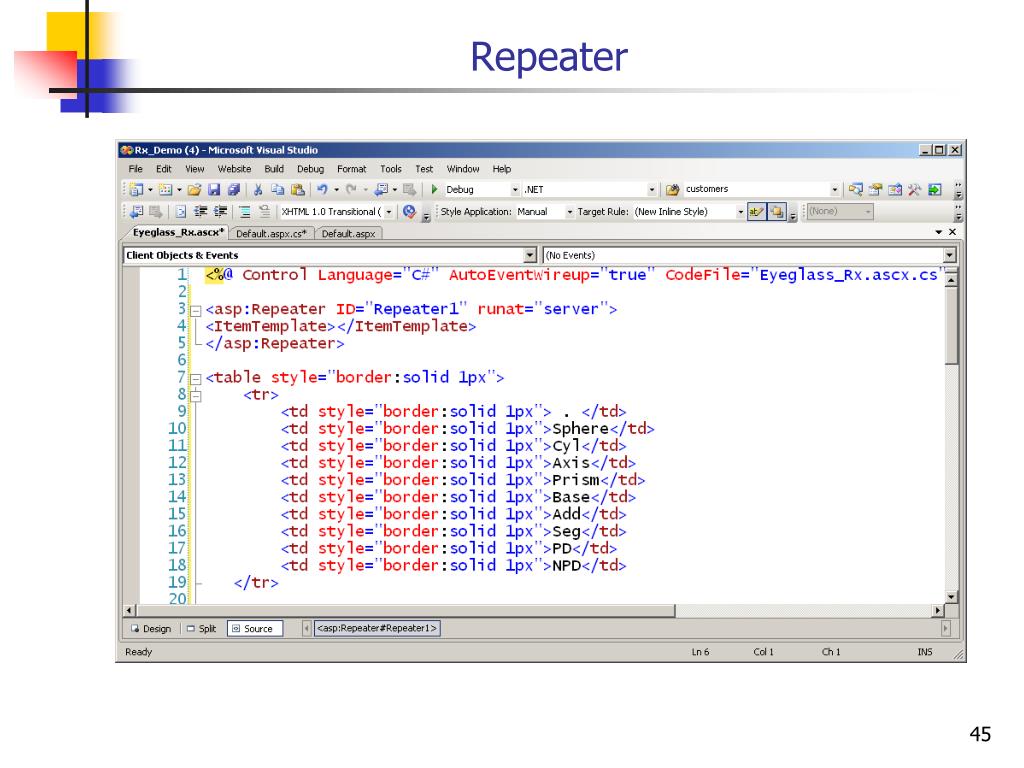Screen dimensions: 1024x768
Task: Click the Check Accessibility validation icon
Action: (409, 212)
